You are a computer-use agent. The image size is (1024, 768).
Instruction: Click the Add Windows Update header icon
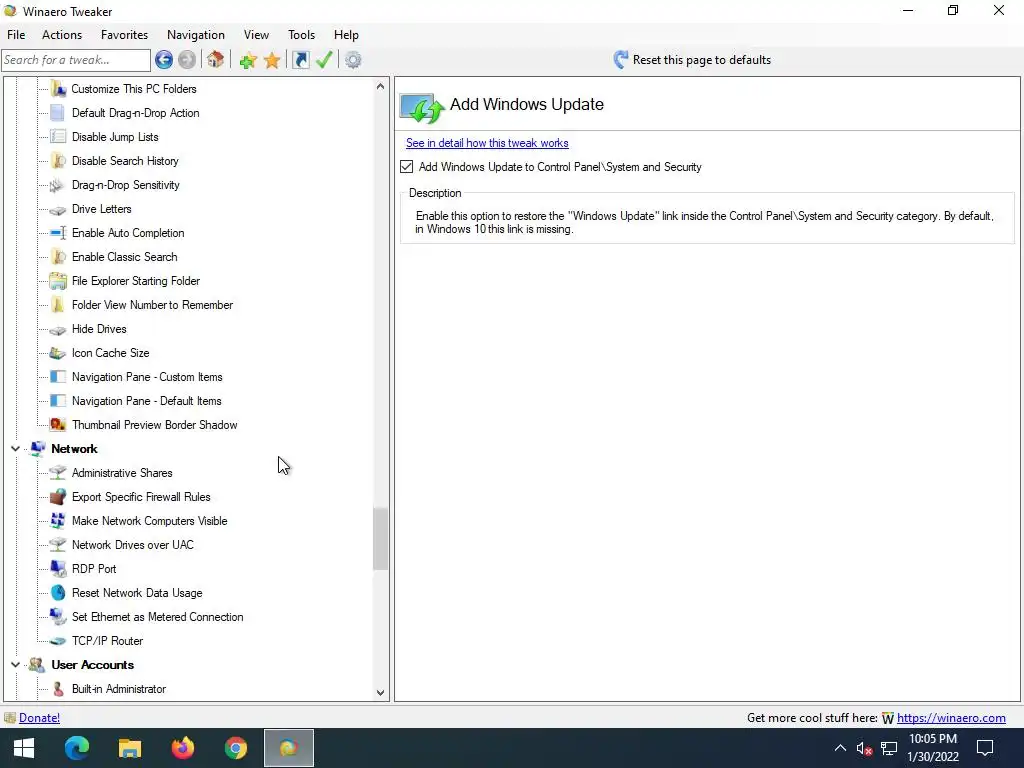(422, 108)
